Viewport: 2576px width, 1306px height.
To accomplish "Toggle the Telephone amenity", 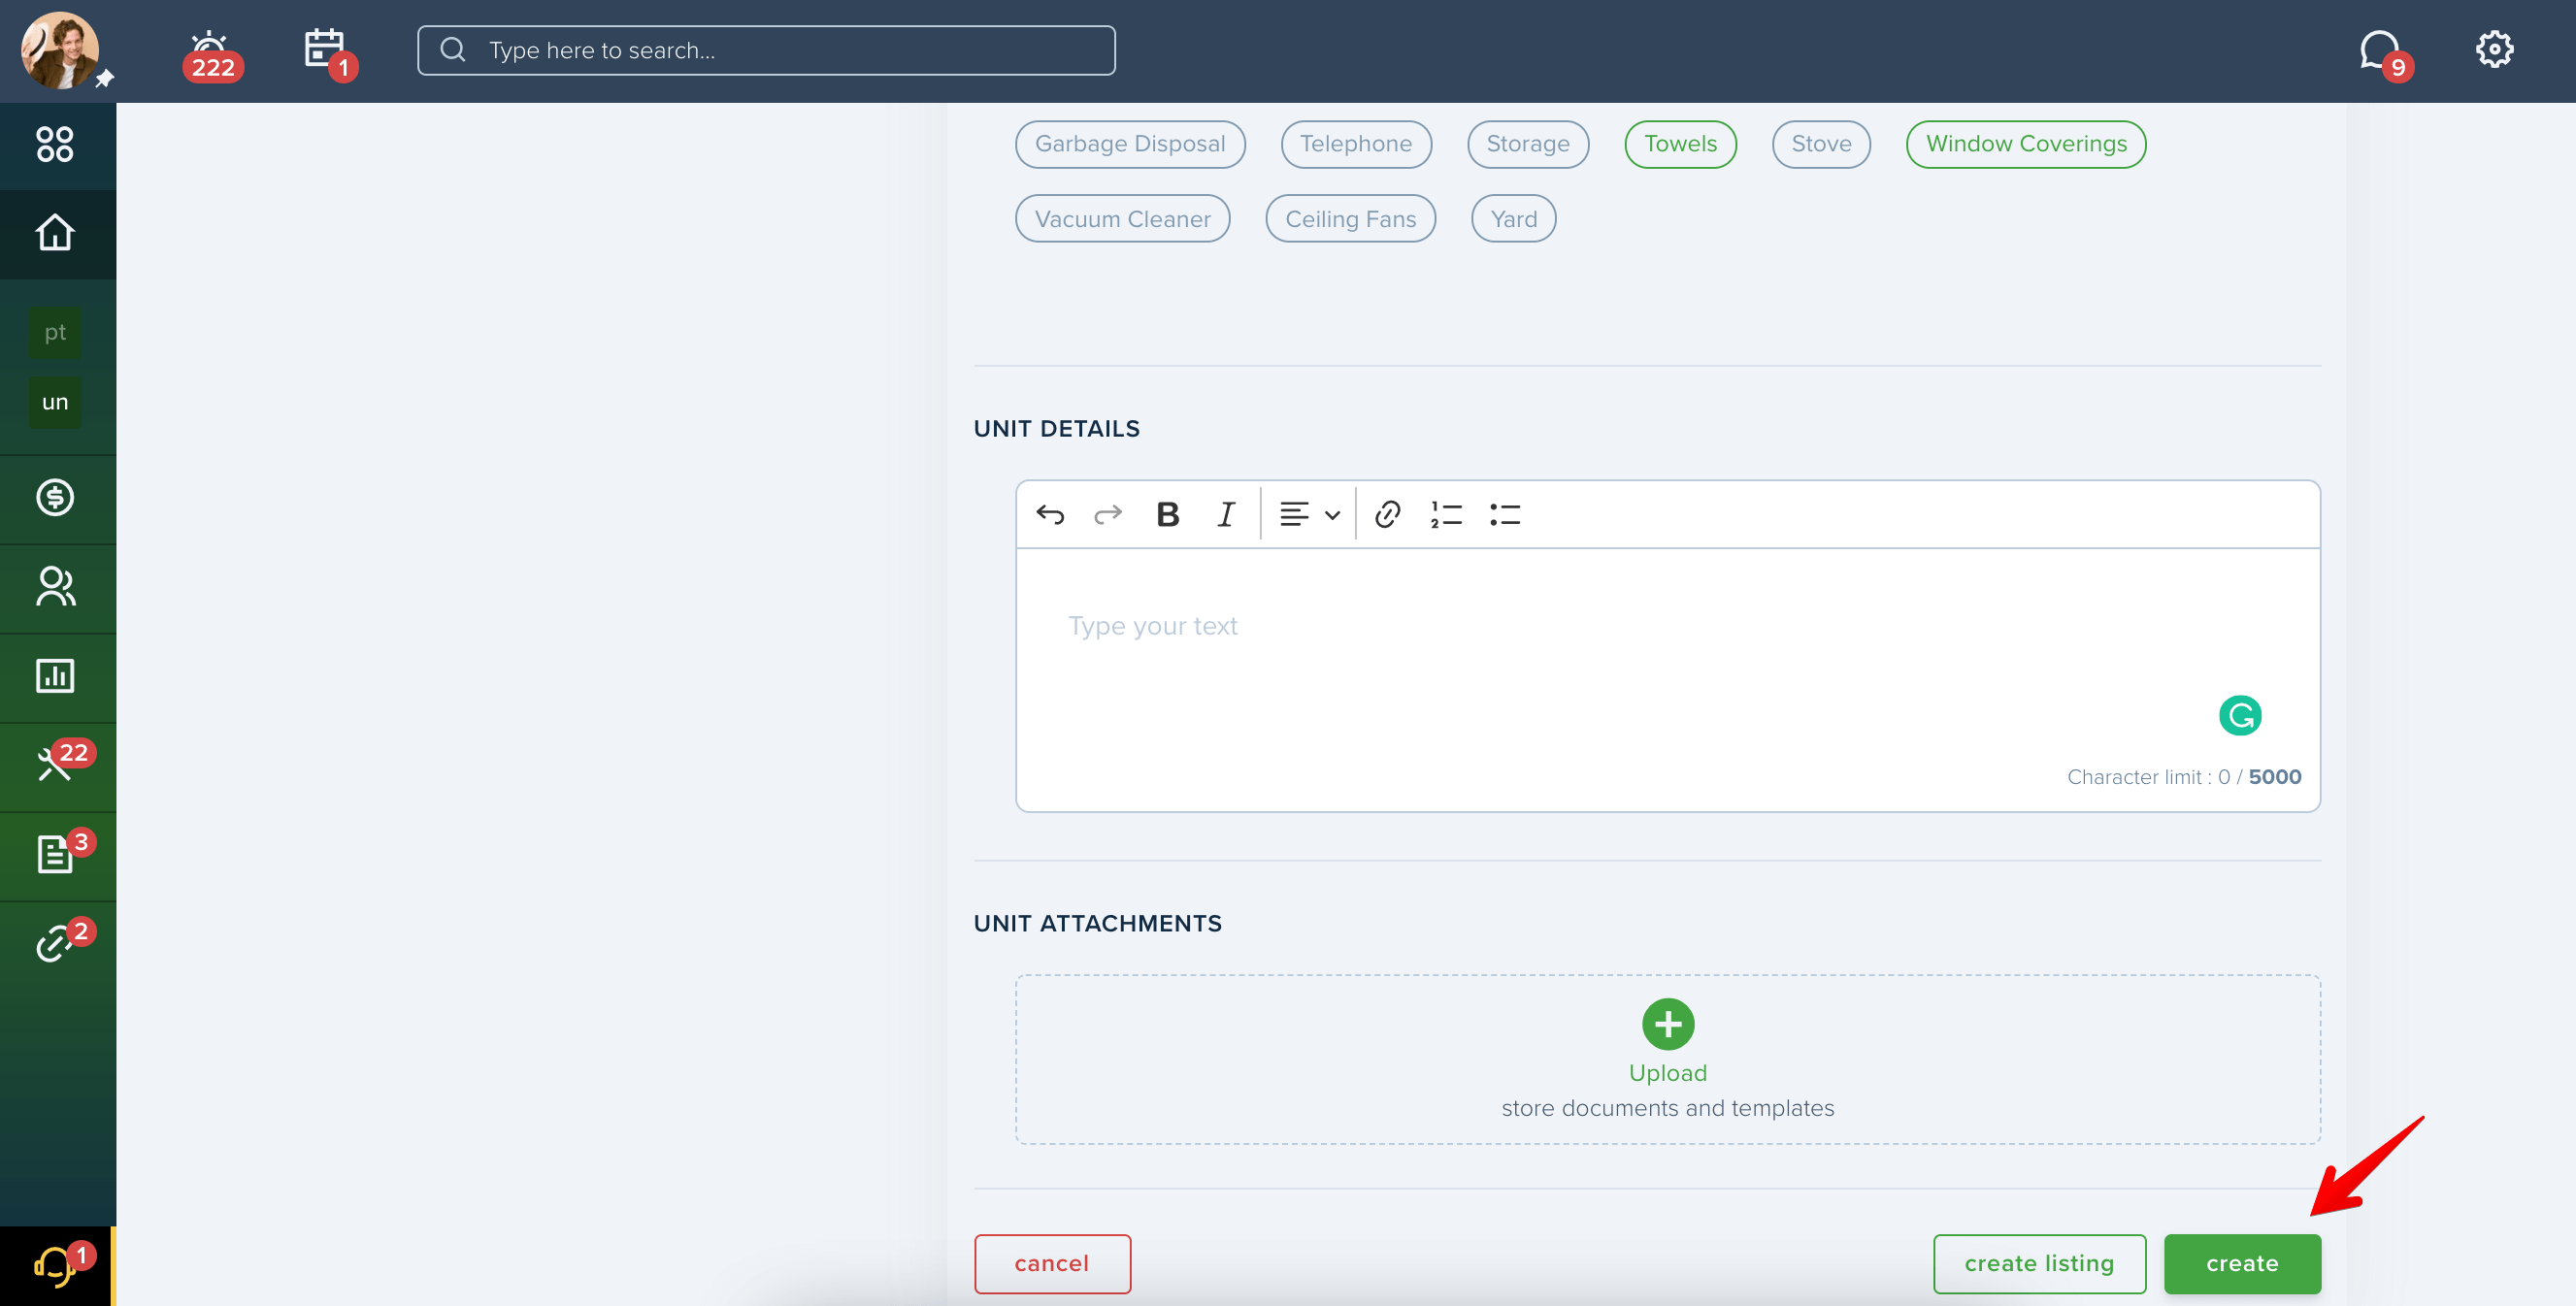I will pyautogui.click(x=1356, y=144).
